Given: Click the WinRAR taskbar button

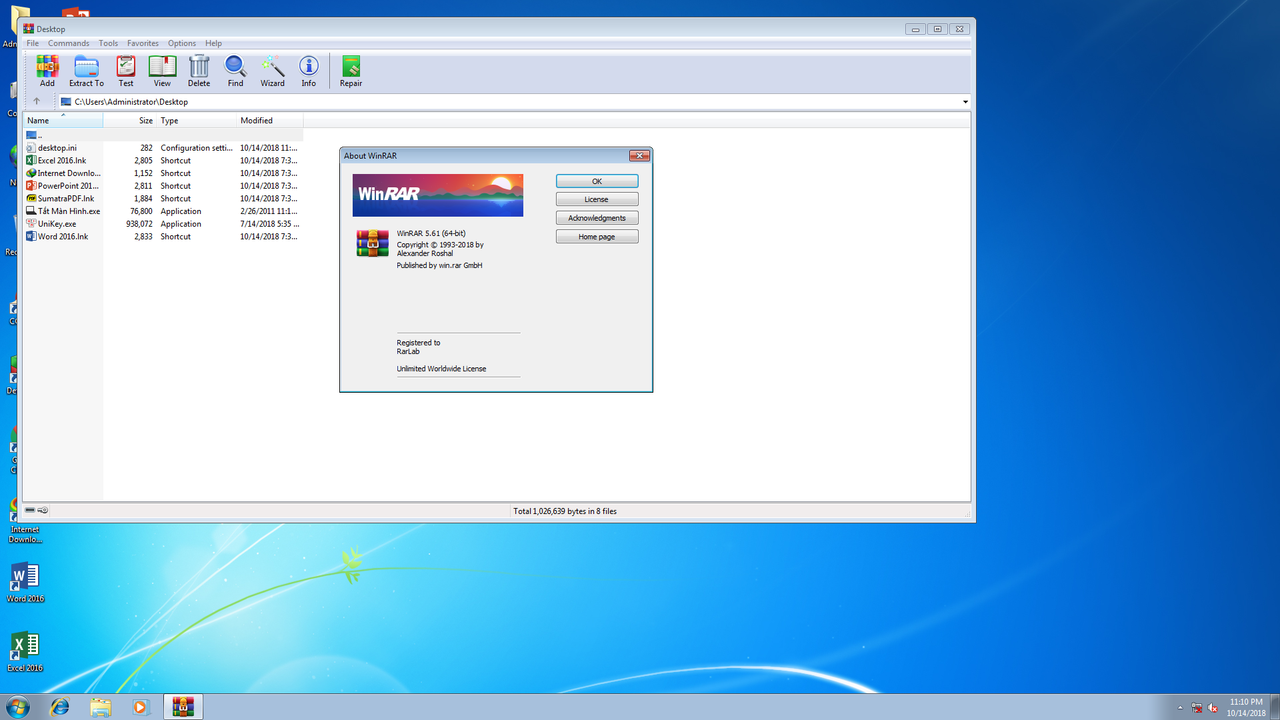Looking at the screenshot, I should click(x=182, y=707).
